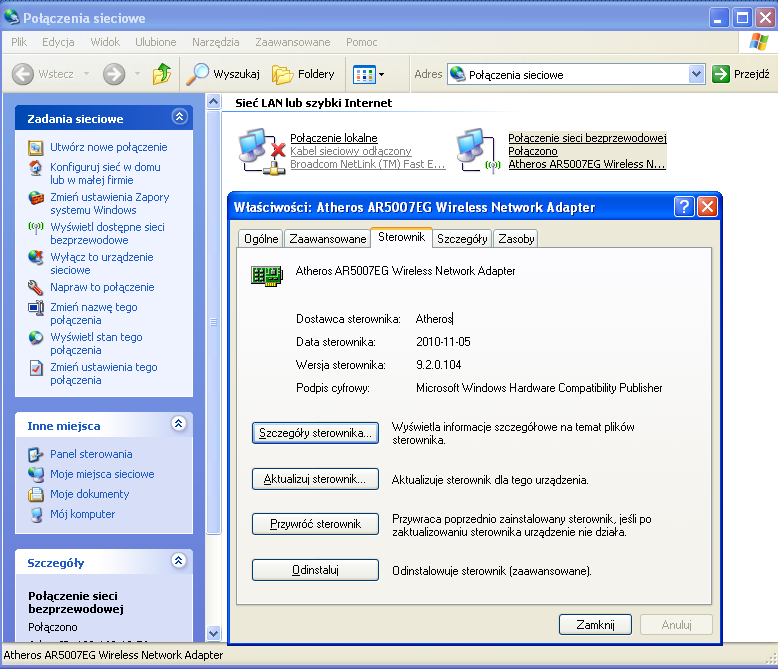Select the Połączenie lokalne network icon

(261, 151)
